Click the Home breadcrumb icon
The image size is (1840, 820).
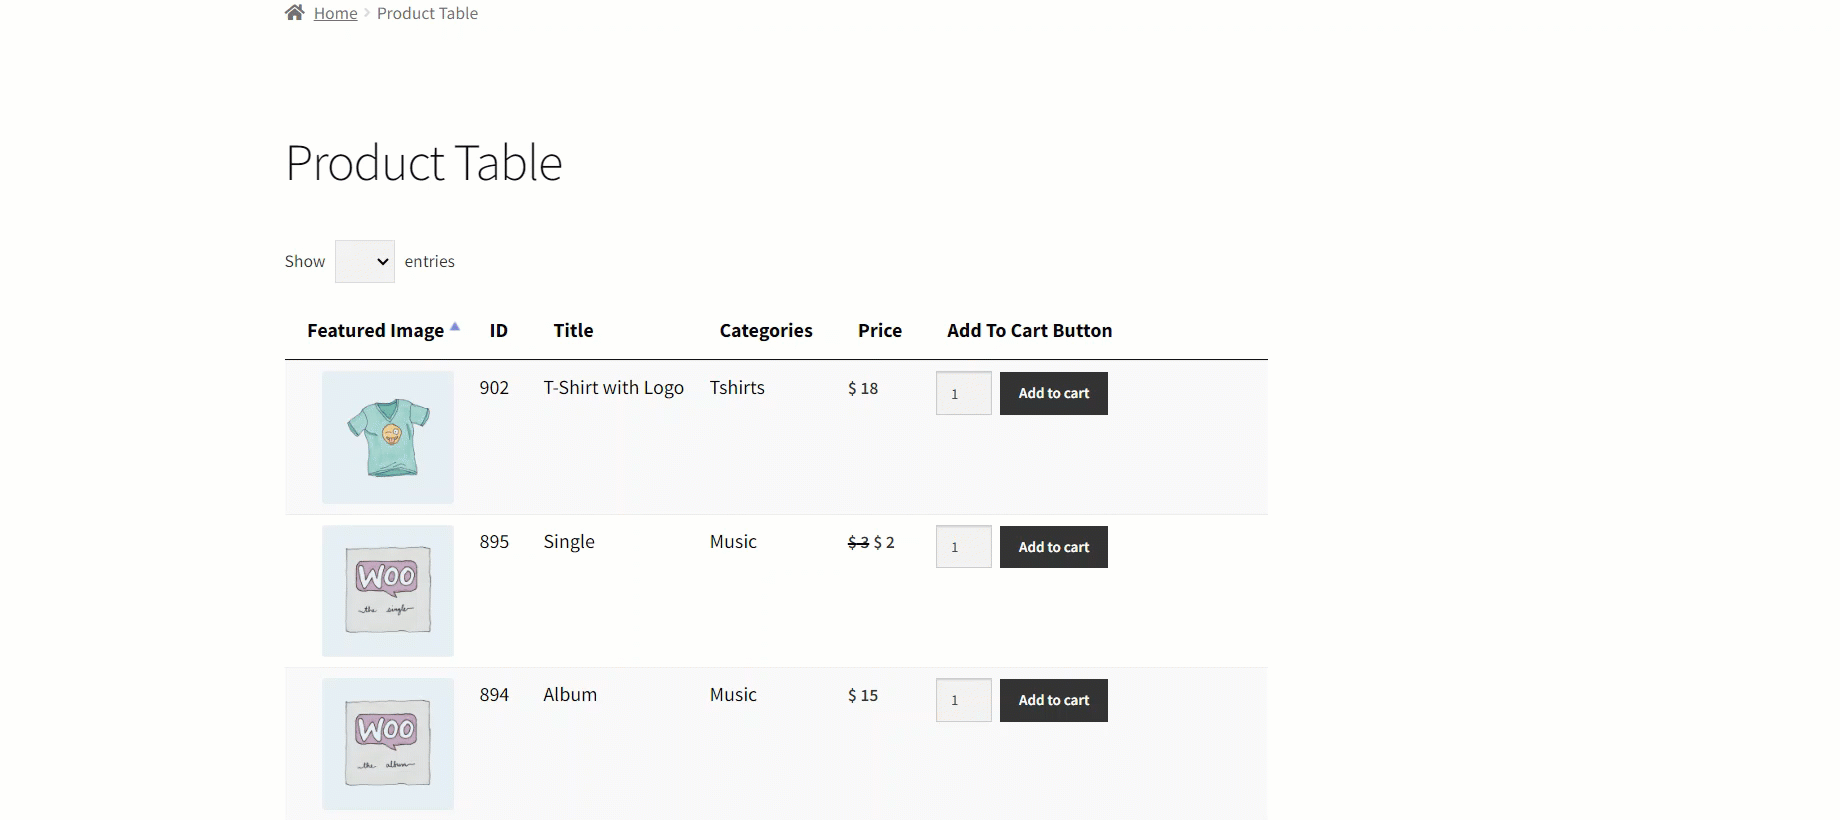[294, 13]
